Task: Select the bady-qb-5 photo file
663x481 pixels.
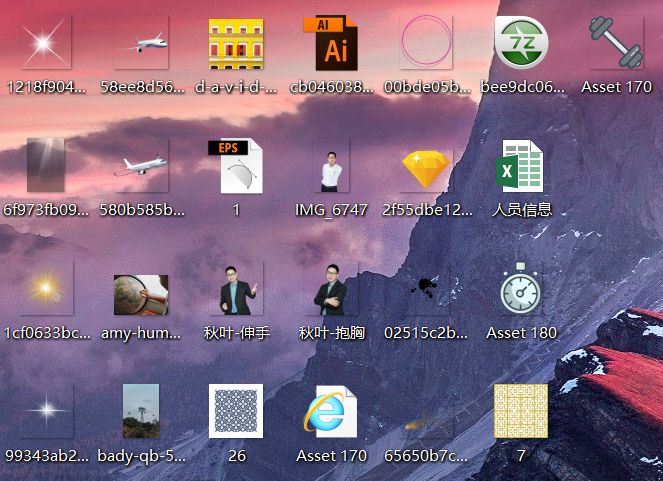Action: coord(141,412)
